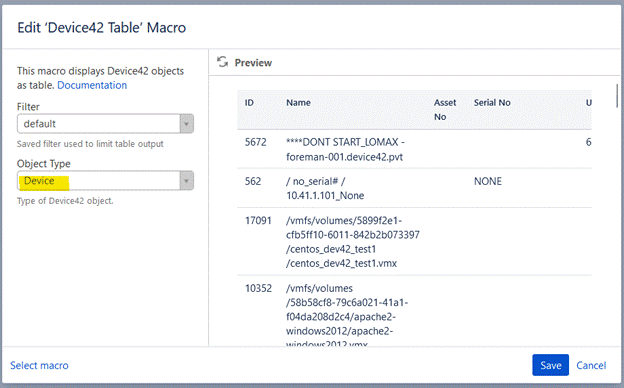Click the Name column header
The height and width of the screenshot is (388, 624).
[298, 103]
